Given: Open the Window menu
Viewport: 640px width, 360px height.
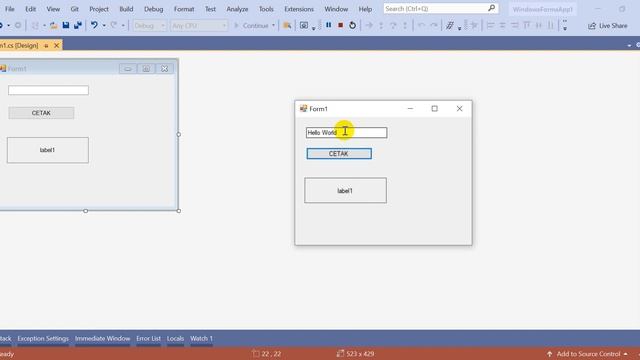Looking at the screenshot, I should [x=336, y=9].
